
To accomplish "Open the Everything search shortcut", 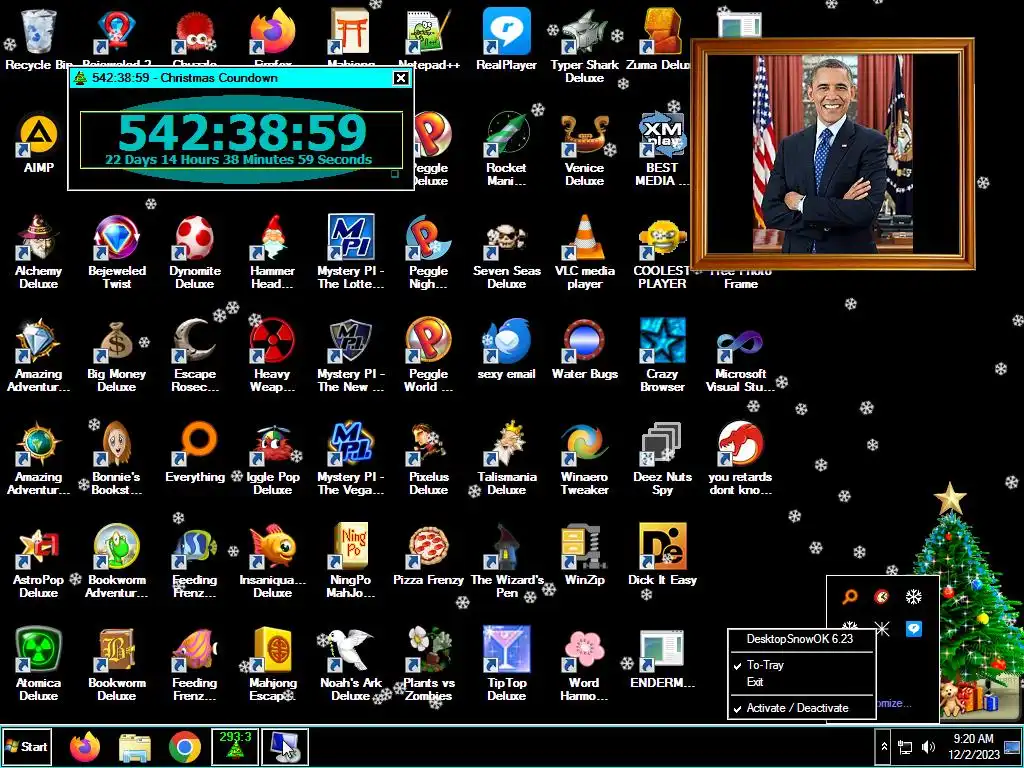I will tap(195, 452).
